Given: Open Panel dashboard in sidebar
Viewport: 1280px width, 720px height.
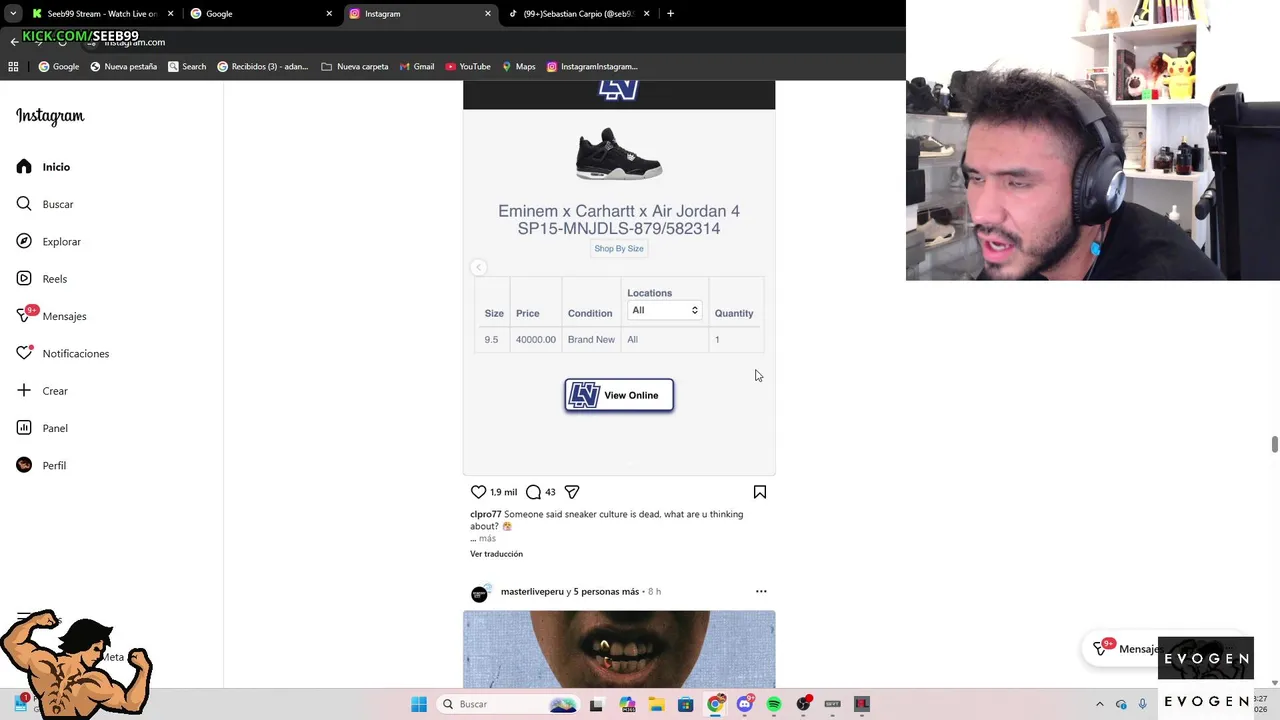Looking at the screenshot, I should 41,428.
